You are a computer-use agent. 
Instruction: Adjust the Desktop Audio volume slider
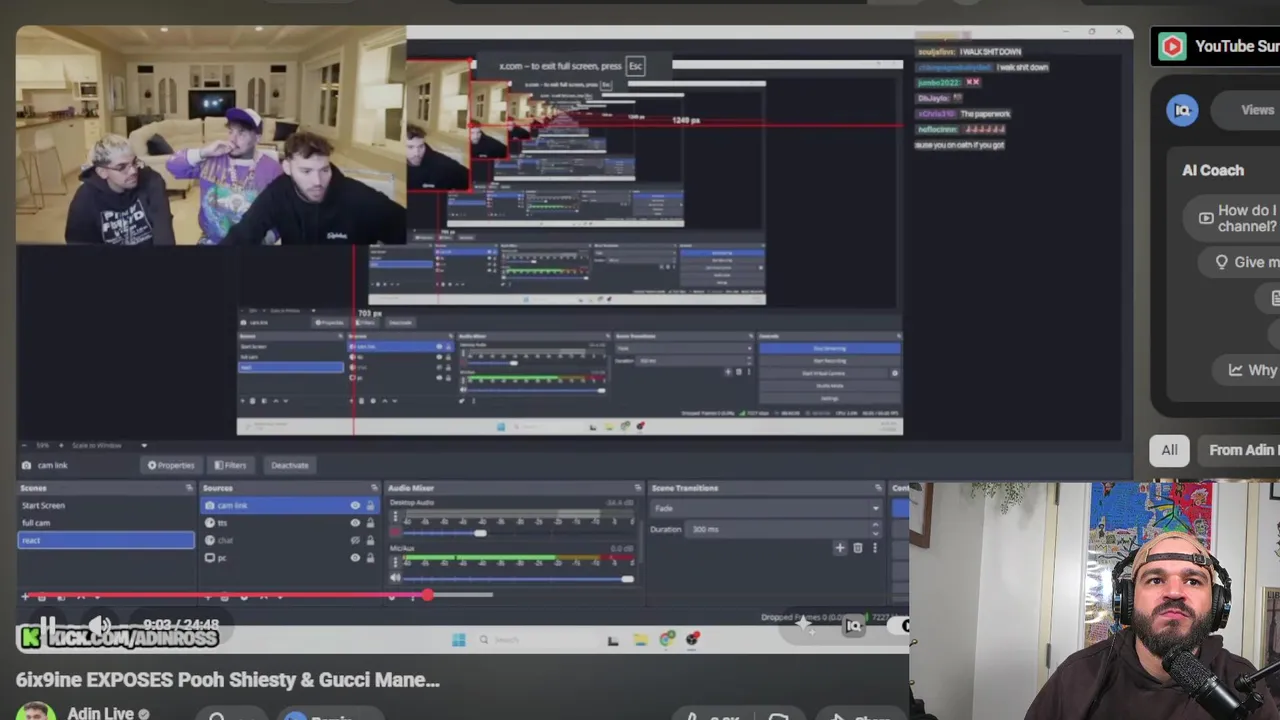pyautogui.click(x=480, y=533)
